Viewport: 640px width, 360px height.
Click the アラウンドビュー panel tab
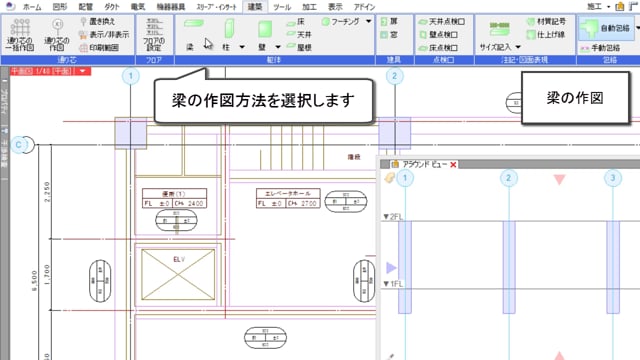(424, 164)
